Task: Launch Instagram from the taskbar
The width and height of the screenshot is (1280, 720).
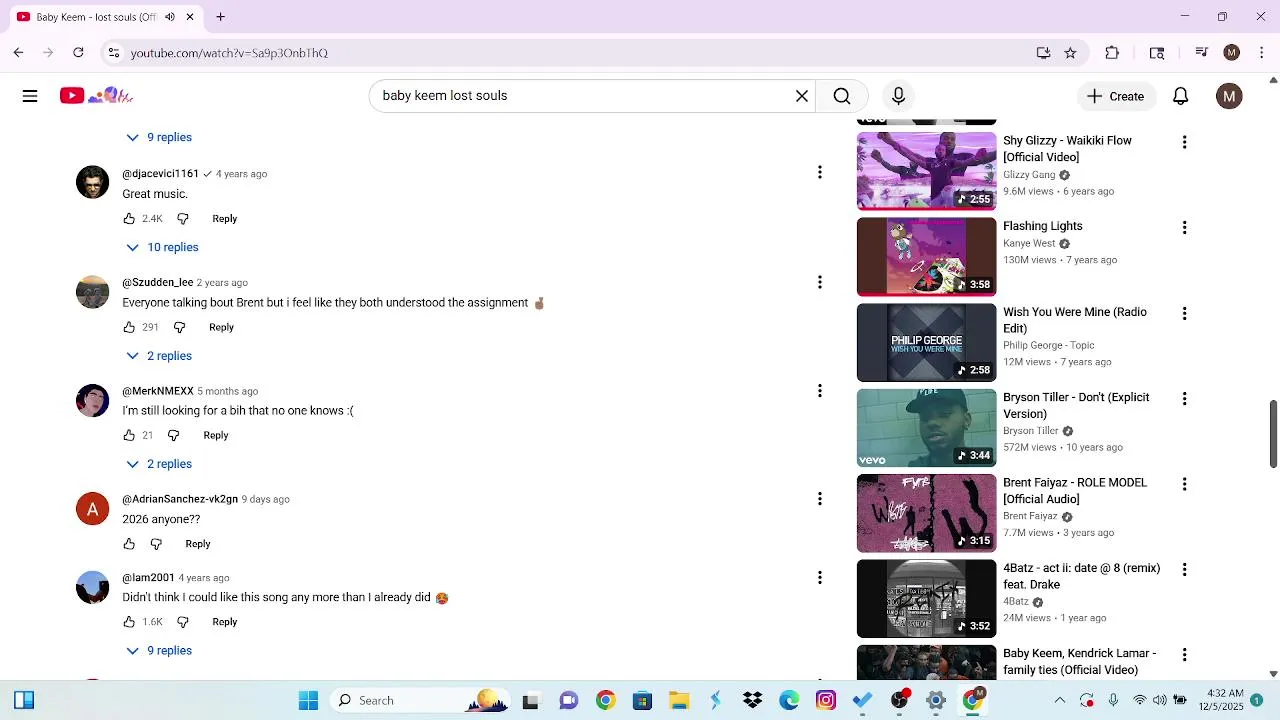Action: [826, 701]
